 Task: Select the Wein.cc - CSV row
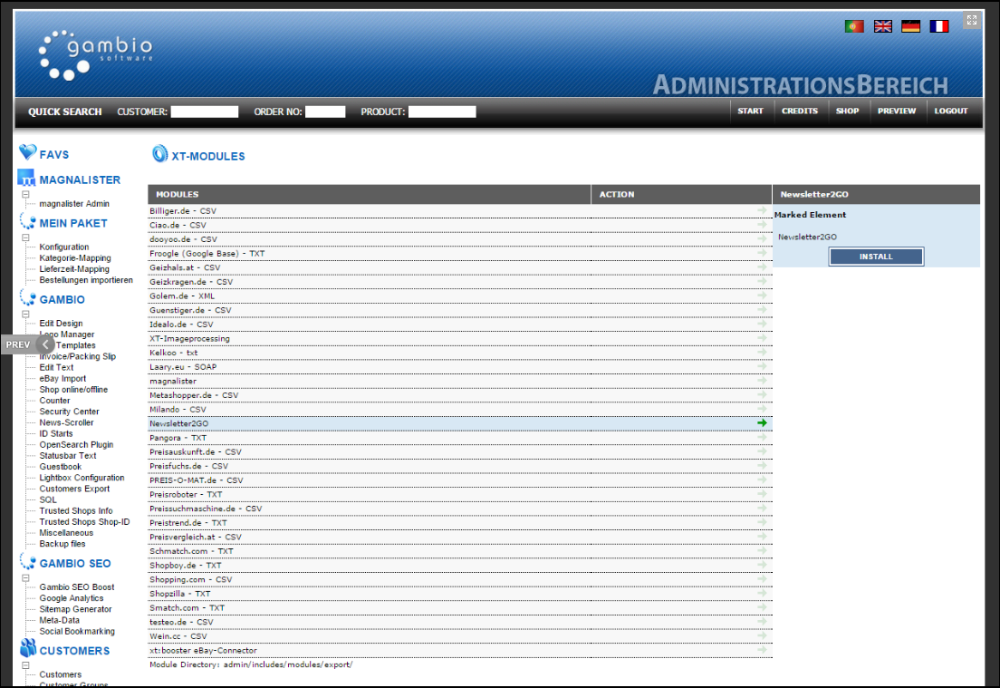[460, 636]
